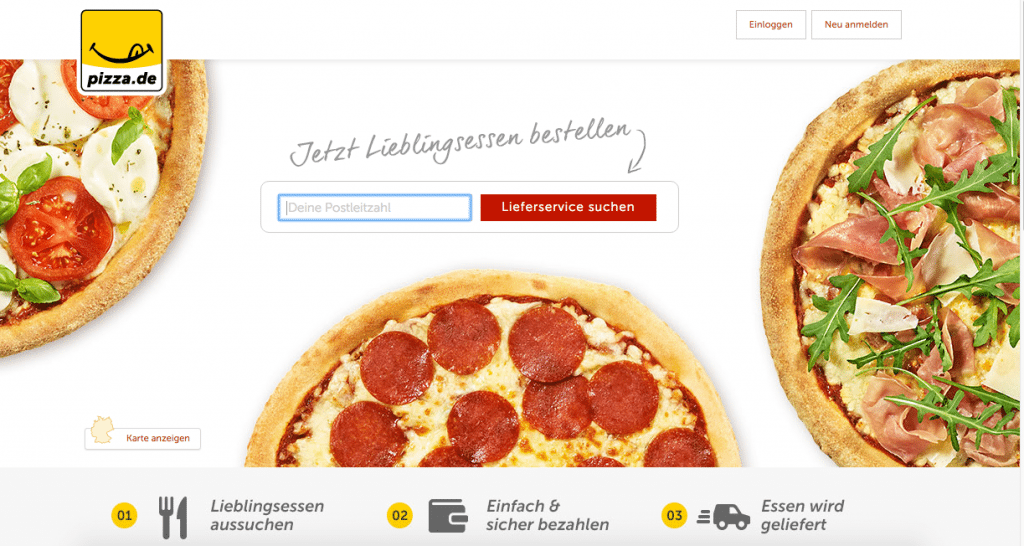Image resolution: width=1024 pixels, height=546 pixels.
Task: Select the Essen wird geliefert text
Action: 803,515
